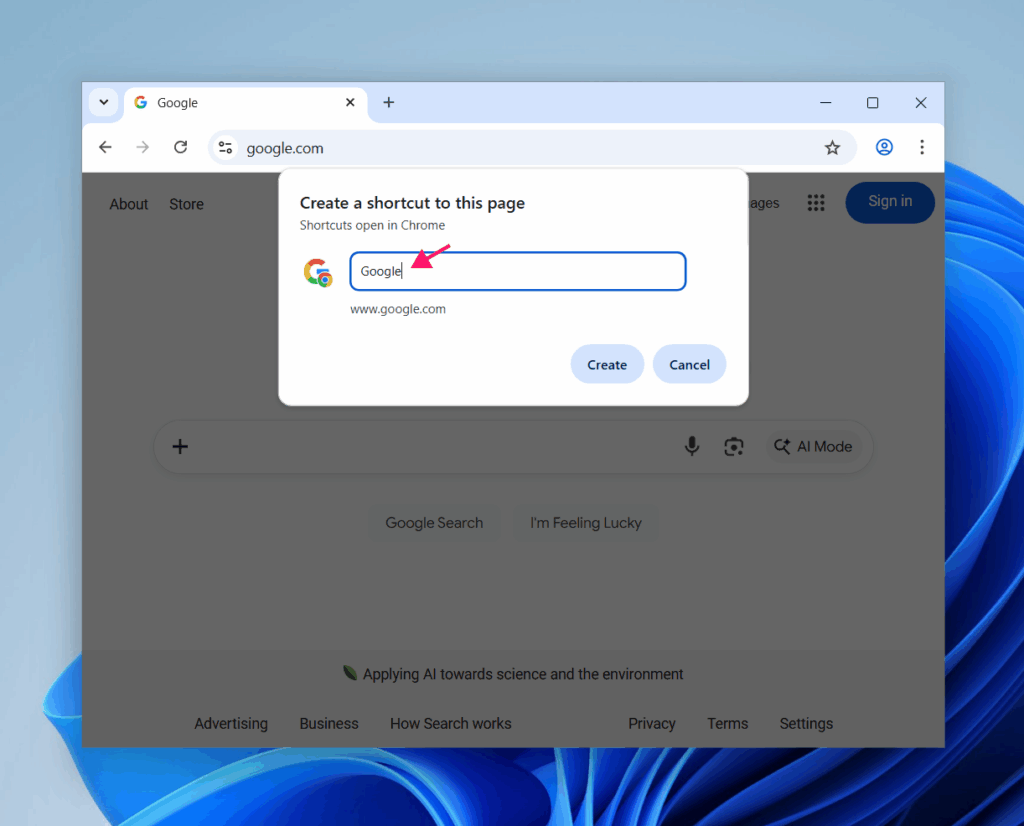Bookmark this page with star icon
This screenshot has width=1024, height=826.
tap(832, 148)
